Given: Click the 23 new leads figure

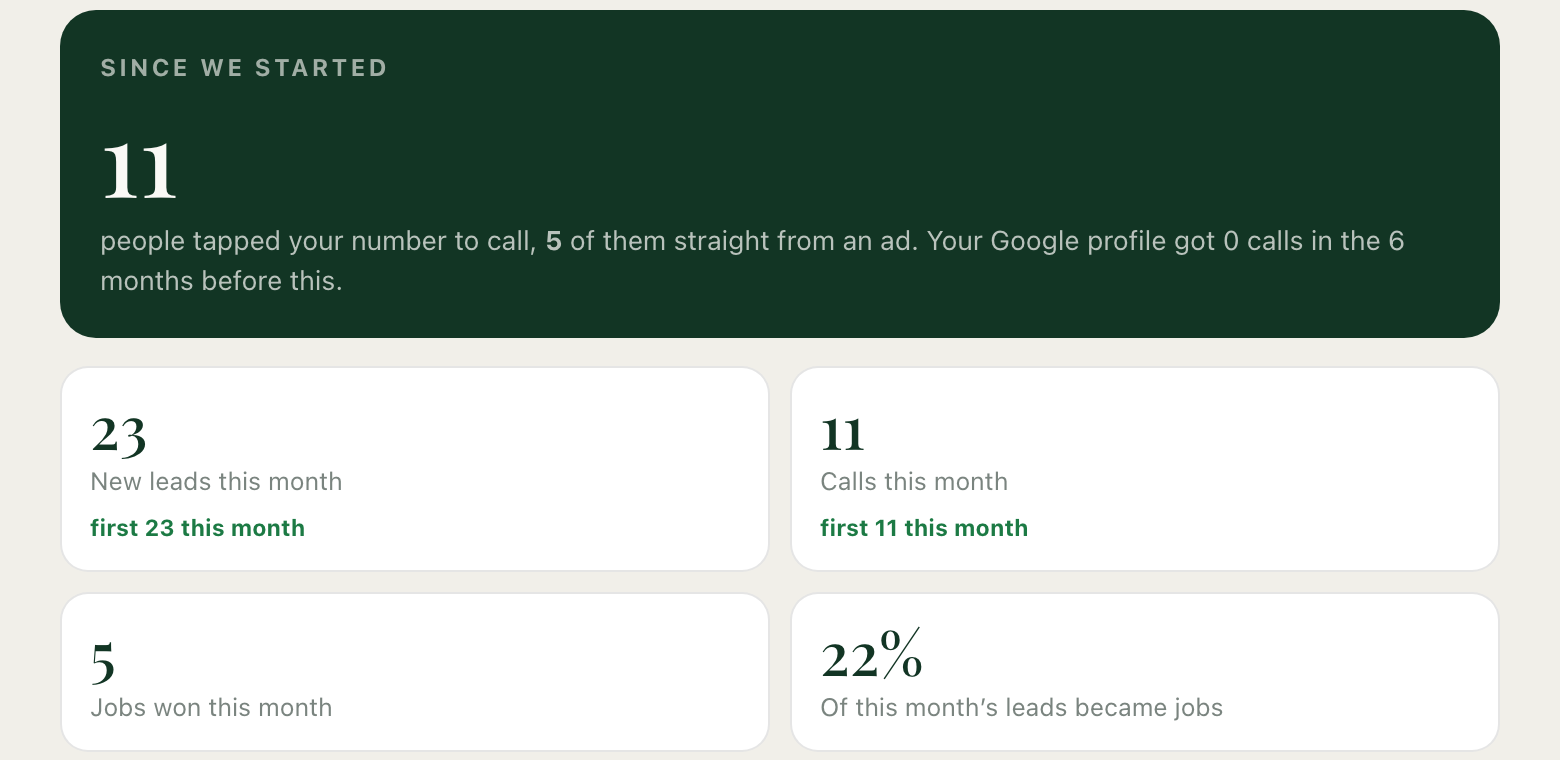Looking at the screenshot, I should coord(119,436).
